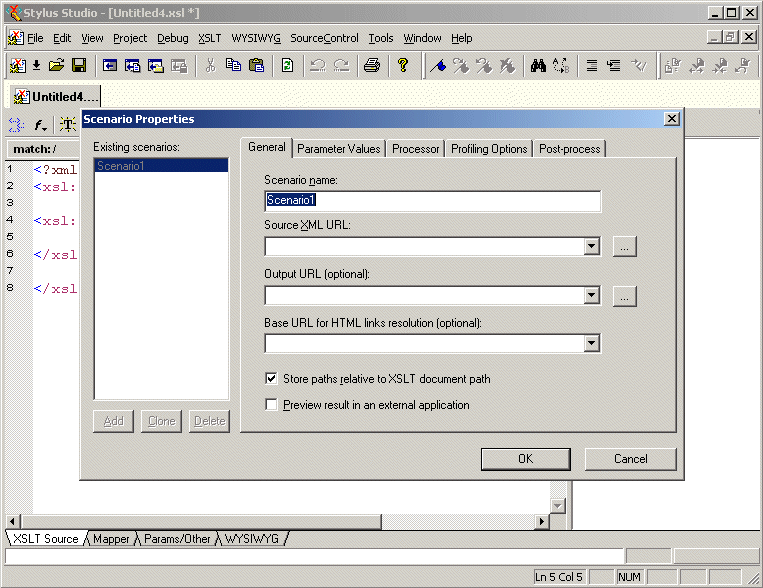Select Scenario1 in Existing scenarios list
Screen dimensions: 763x588
coord(161,166)
